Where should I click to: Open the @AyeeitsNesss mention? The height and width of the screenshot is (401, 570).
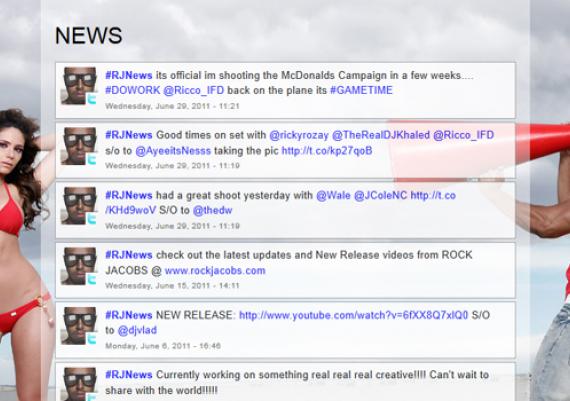(x=173, y=151)
